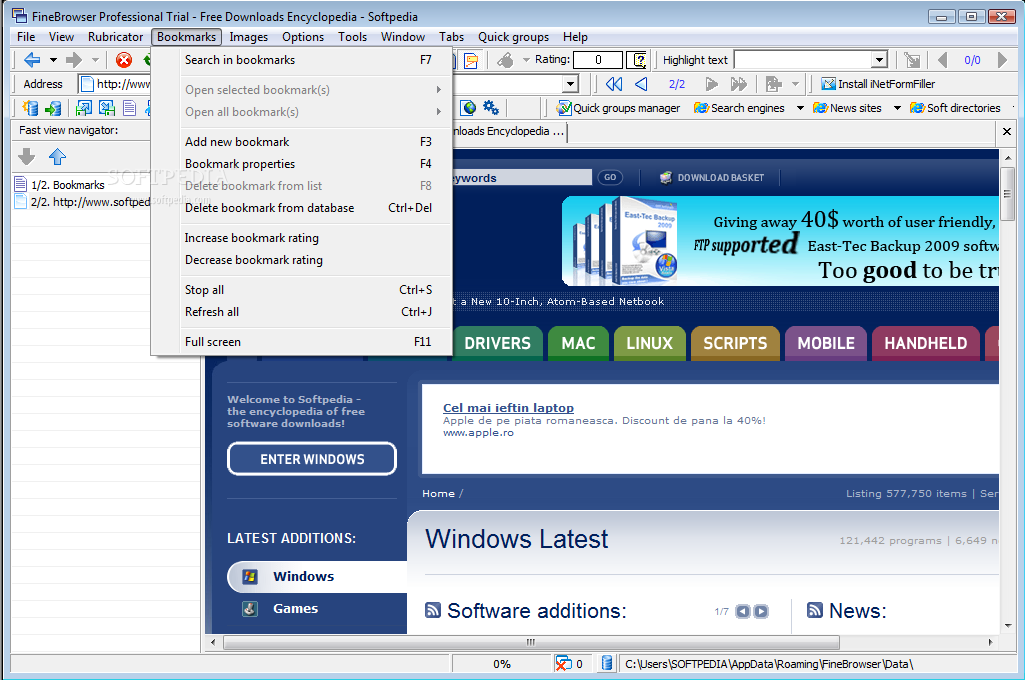Image resolution: width=1025 pixels, height=680 pixels.
Task: Click the new database icon with star
Action: 30,108
